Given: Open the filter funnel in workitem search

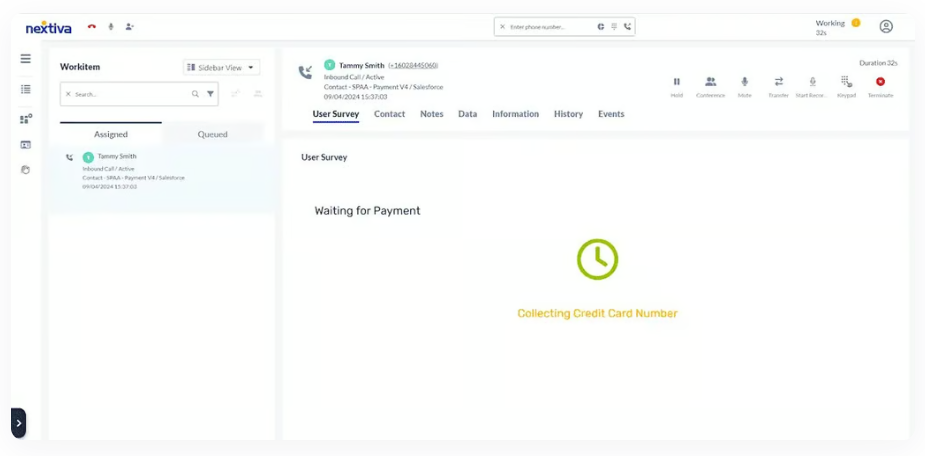Looking at the screenshot, I should 210,94.
